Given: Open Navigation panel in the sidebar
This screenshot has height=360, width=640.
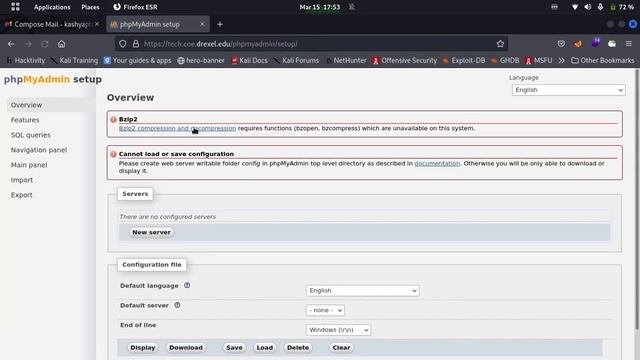Looking at the screenshot, I should pyautogui.click(x=39, y=150).
